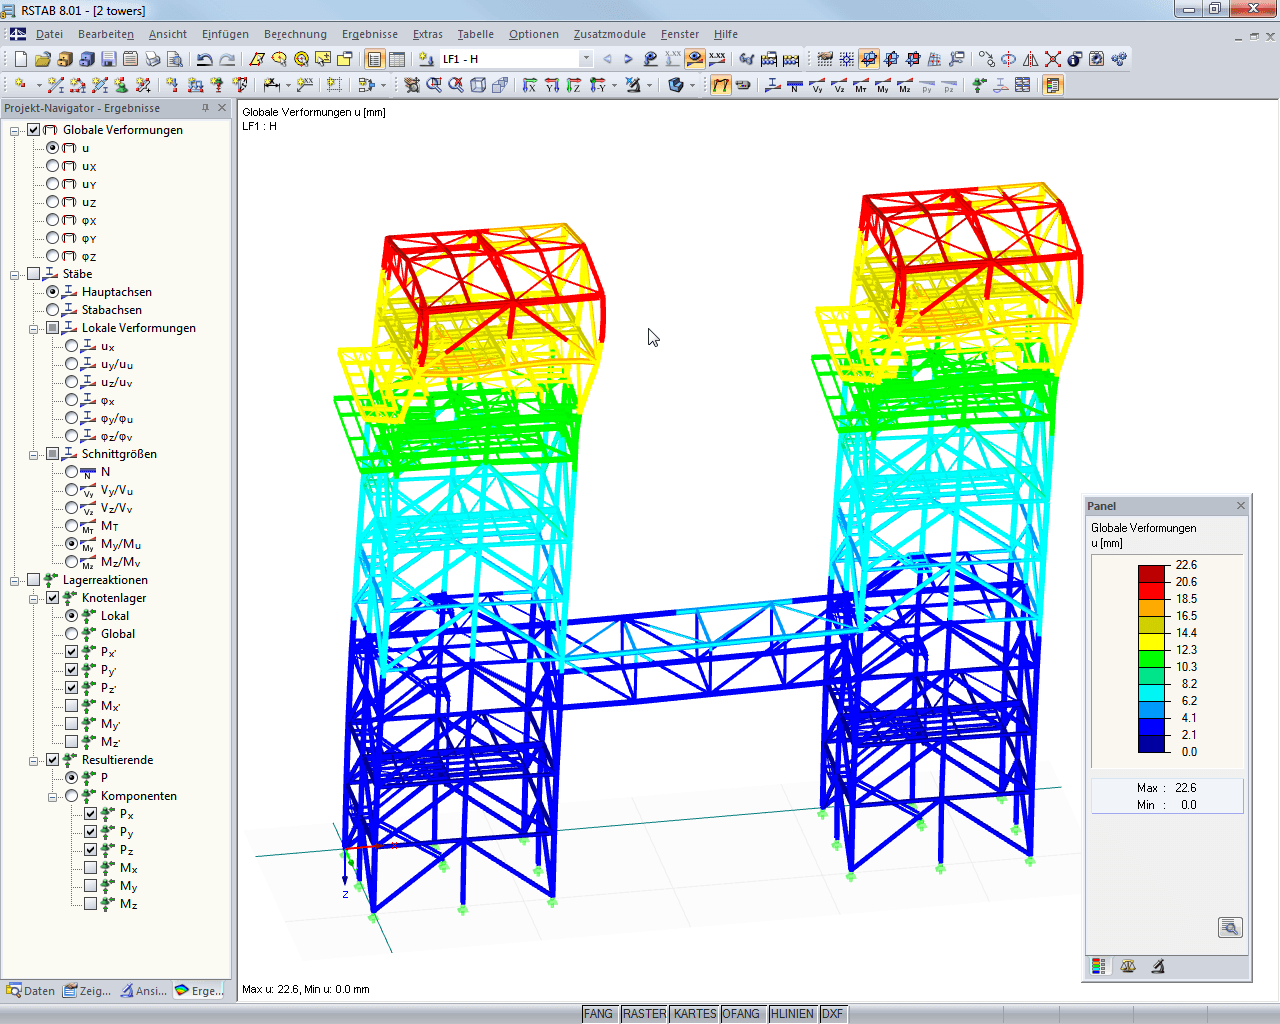1280x1024 pixels.
Task: Go to next load case arrow
Action: [x=628, y=59]
